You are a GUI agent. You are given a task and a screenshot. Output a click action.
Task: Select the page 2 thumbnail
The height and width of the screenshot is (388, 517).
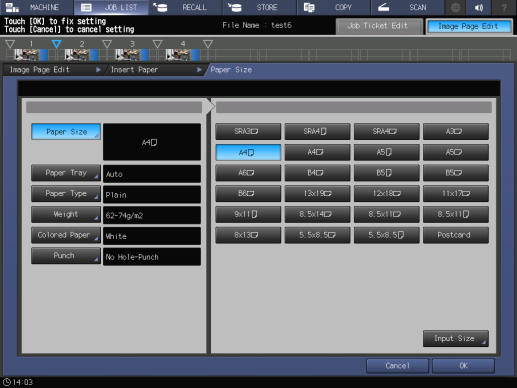(x=81, y=55)
